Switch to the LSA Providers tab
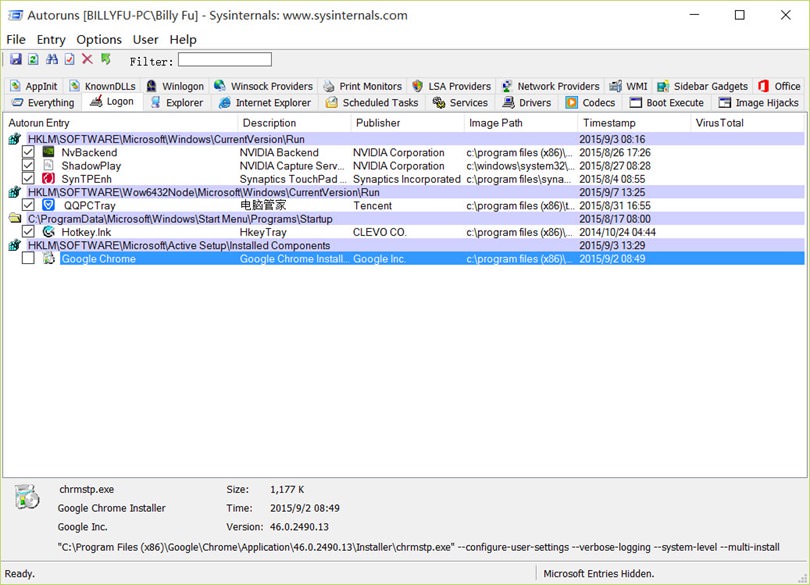 click(452, 86)
